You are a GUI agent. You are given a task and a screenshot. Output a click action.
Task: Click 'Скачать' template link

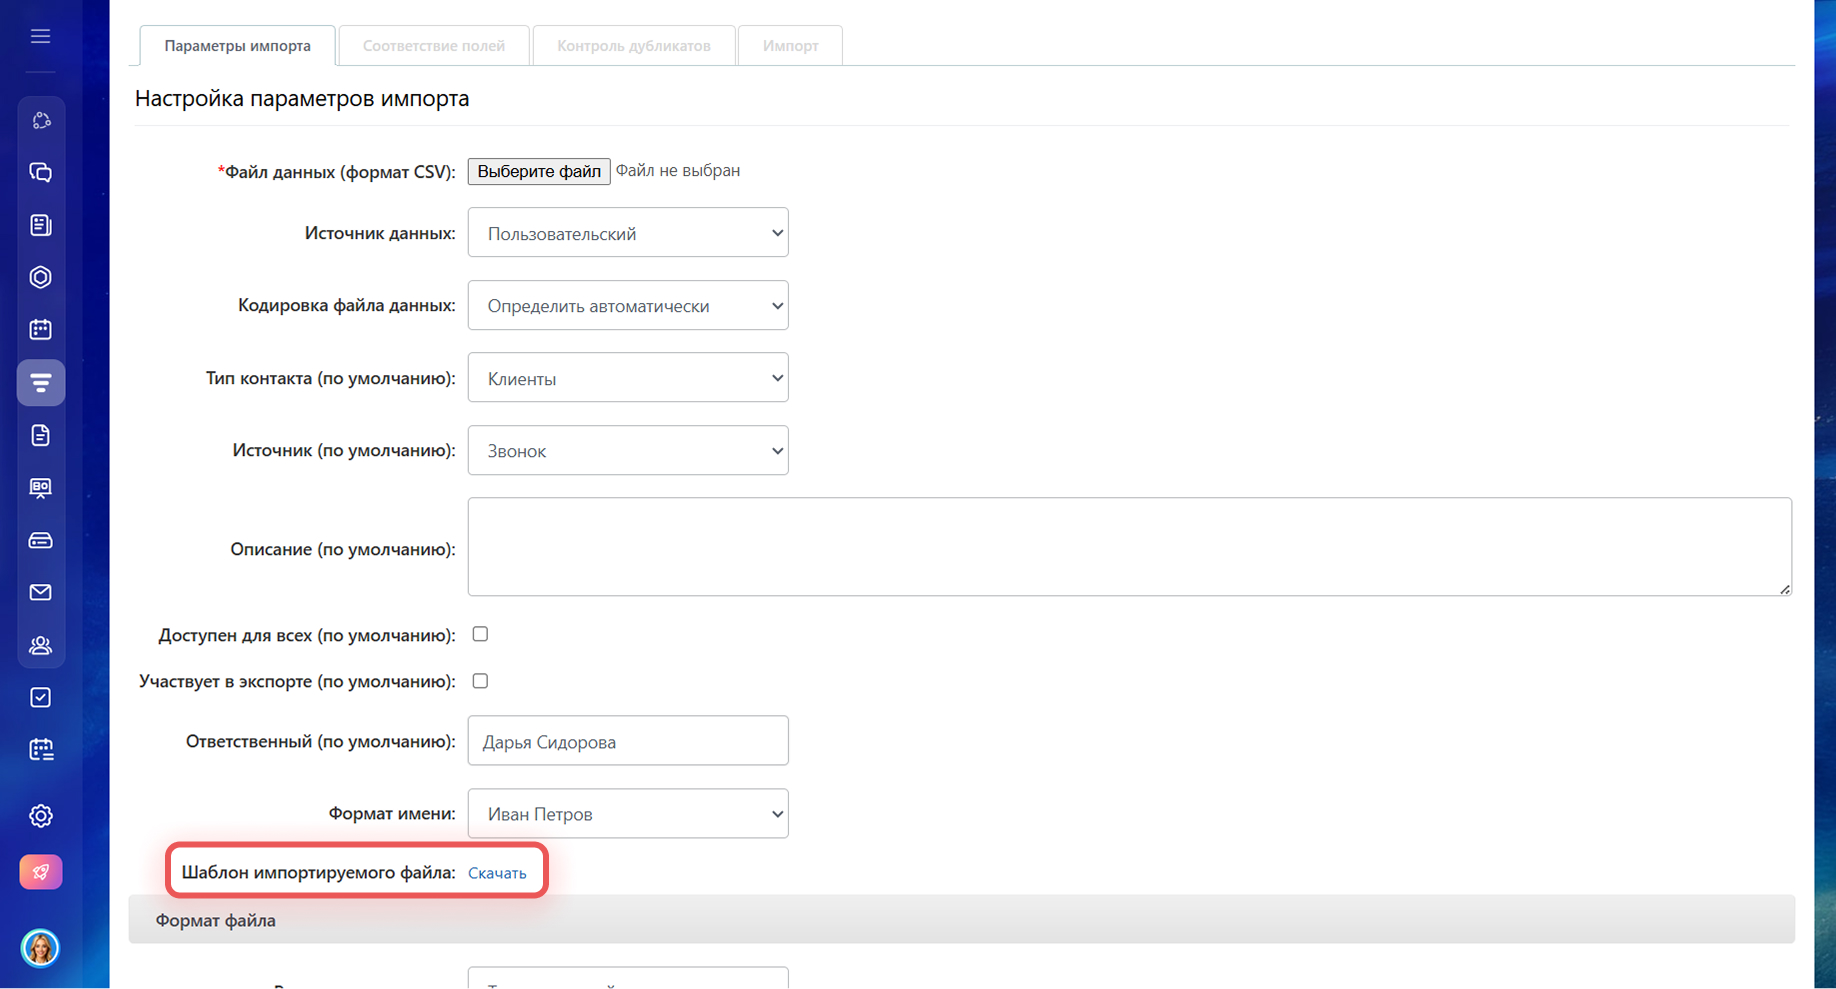pos(497,873)
